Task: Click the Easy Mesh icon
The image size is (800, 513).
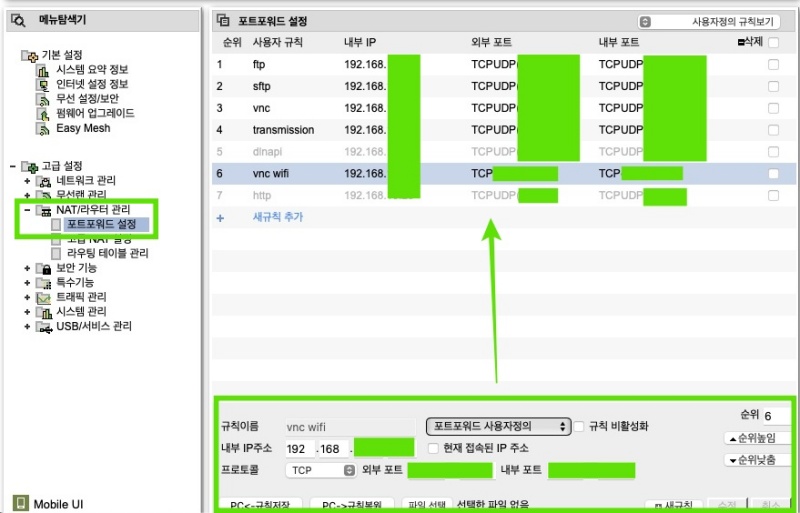Action: click(43, 128)
